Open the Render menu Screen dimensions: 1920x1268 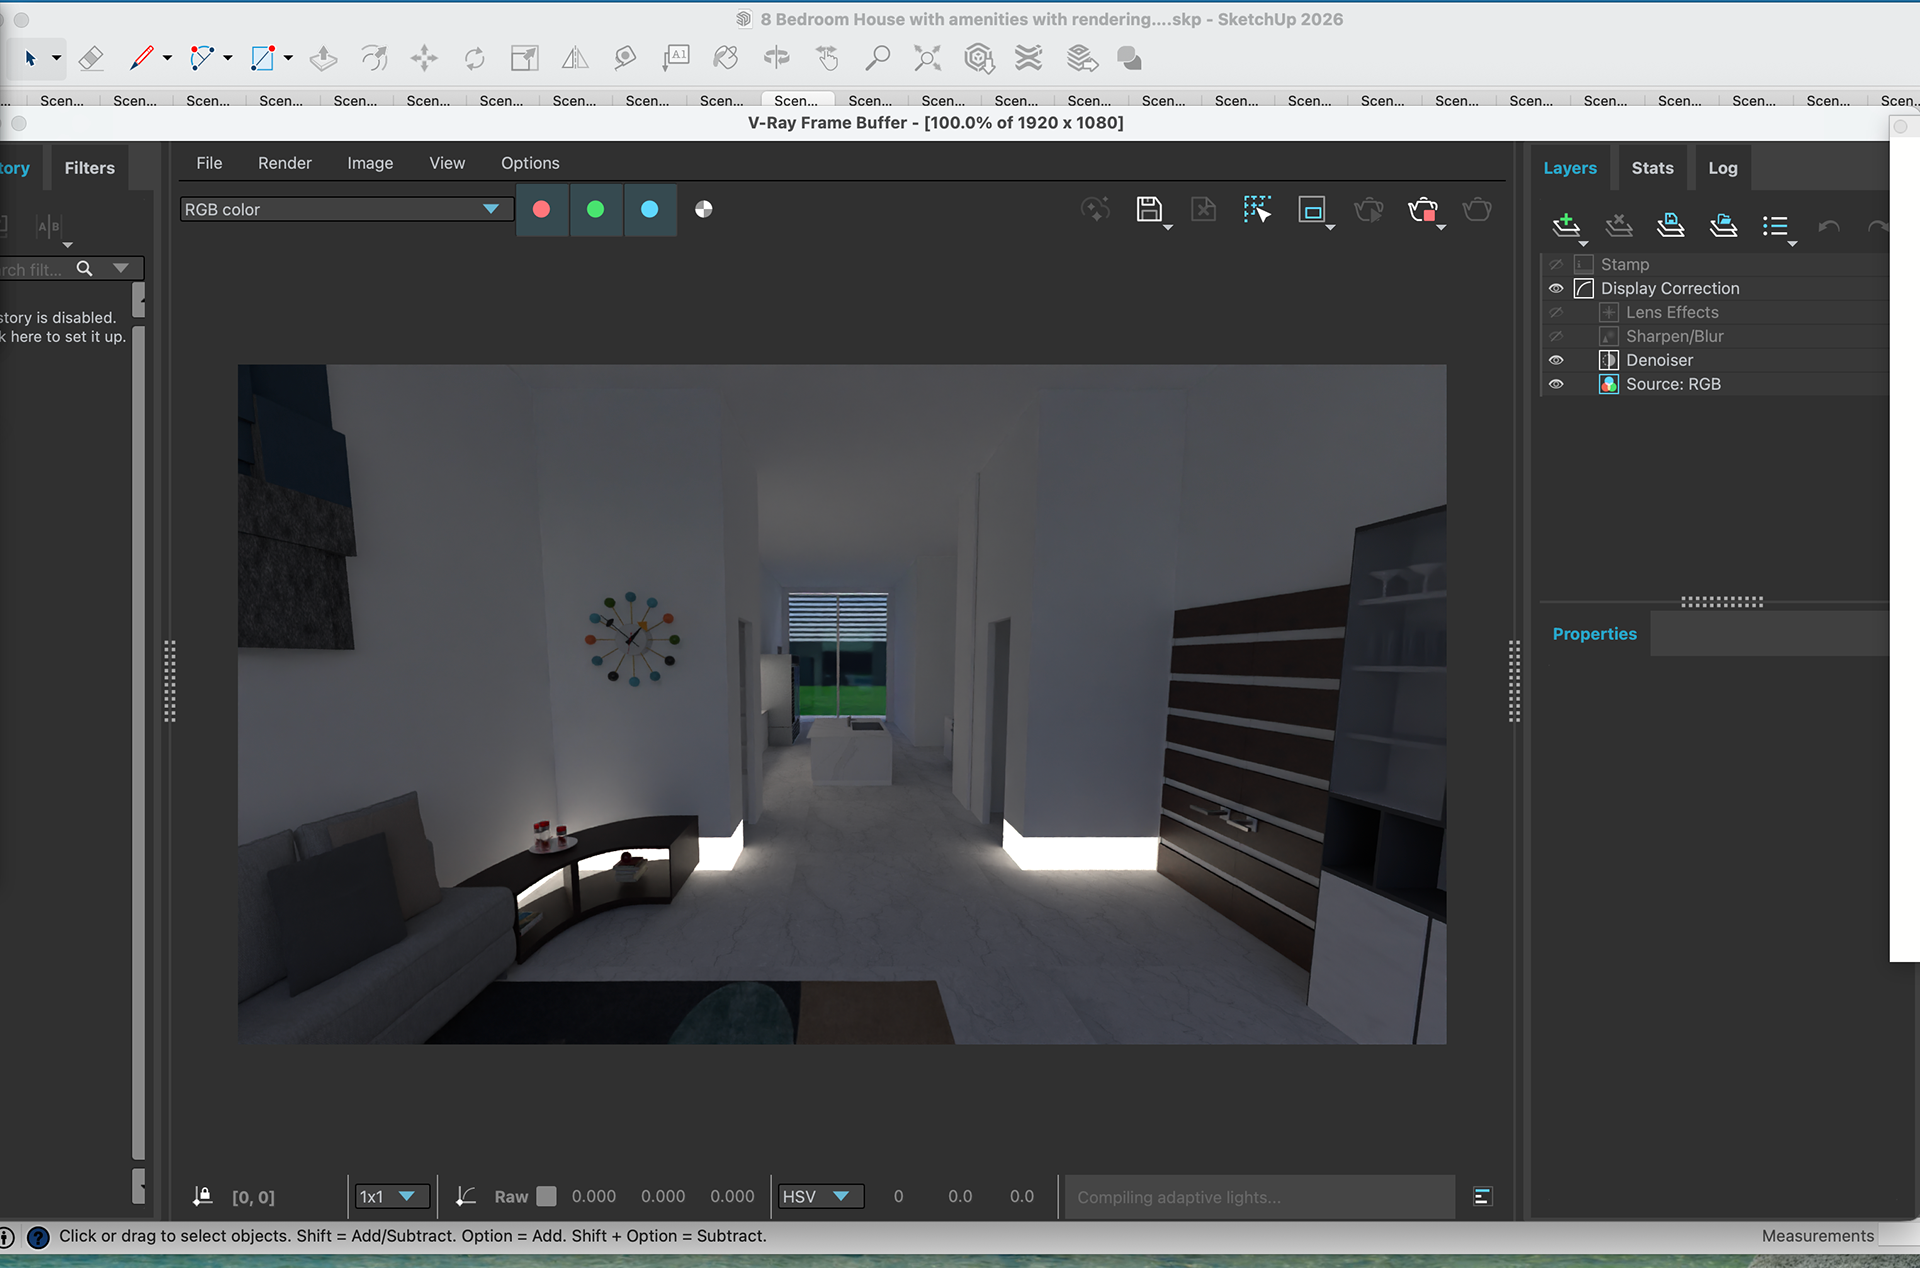tap(285, 163)
